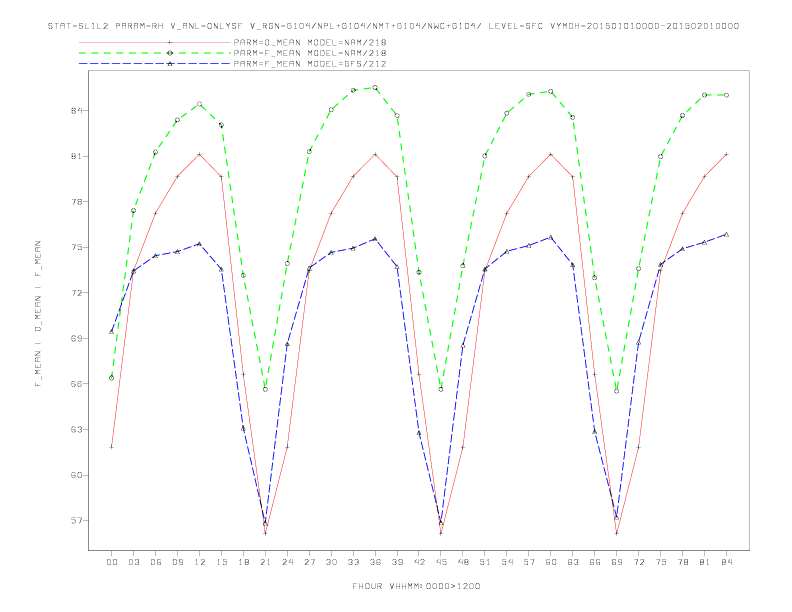Click green NAM circle marker at hour 69 trough
This screenshot has height=612, width=792.
click(x=617, y=391)
